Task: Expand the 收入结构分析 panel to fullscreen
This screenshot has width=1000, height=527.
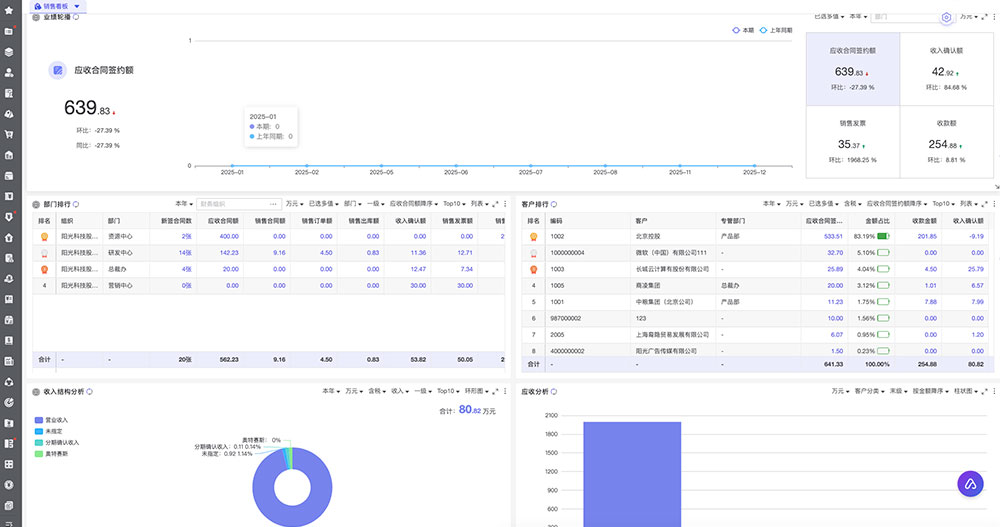Action: pos(496,391)
